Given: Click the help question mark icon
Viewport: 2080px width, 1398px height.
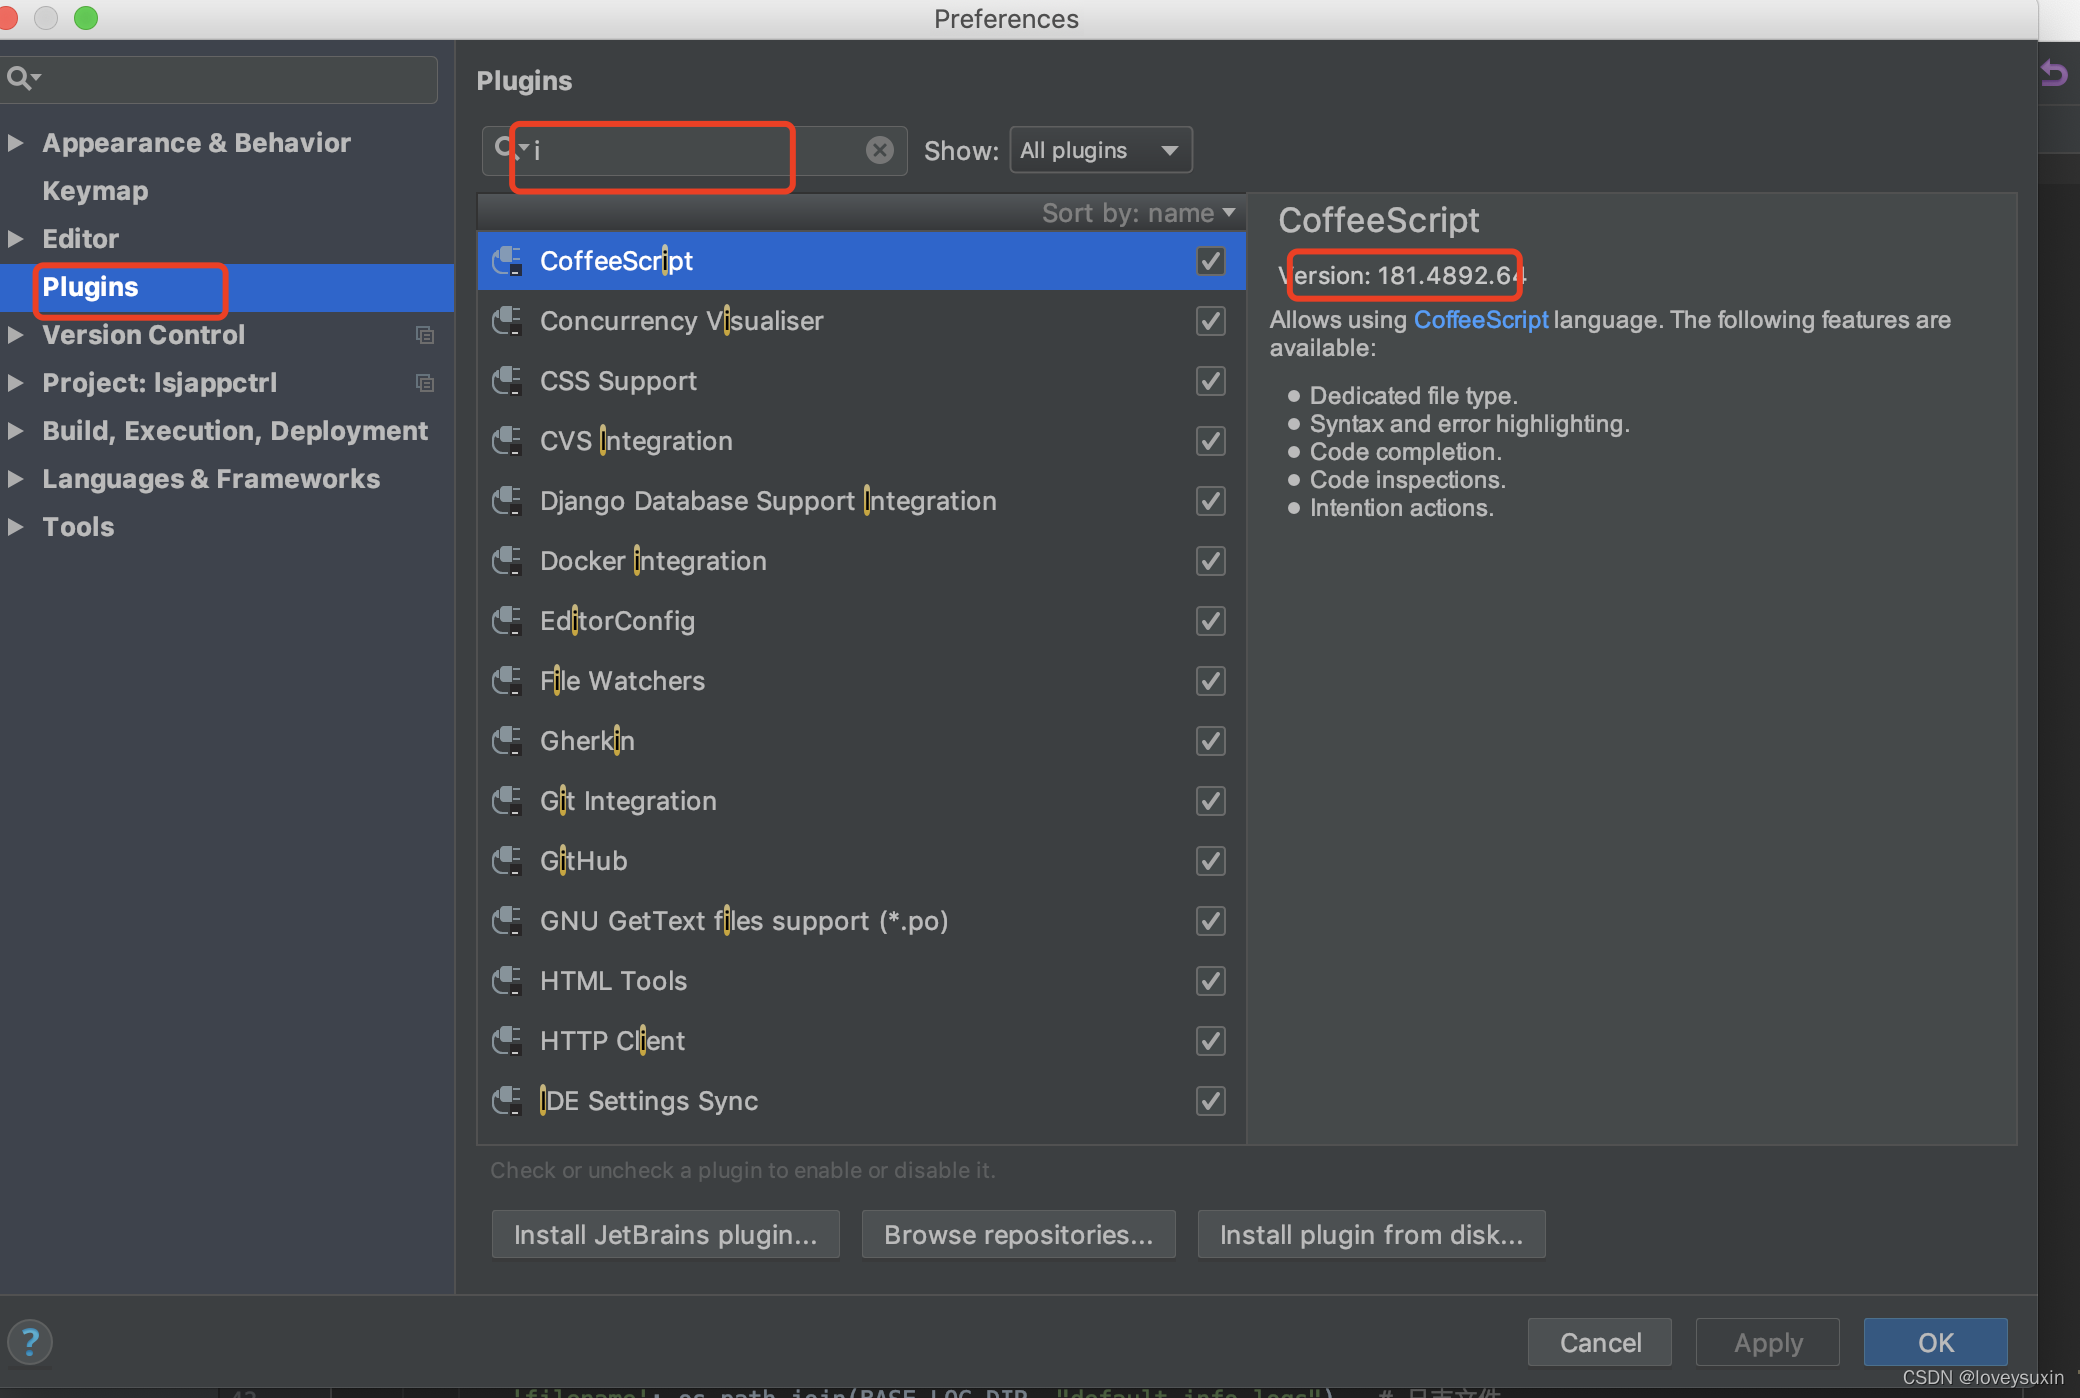Looking at the screenshot, I should (x=30, y=1341).
